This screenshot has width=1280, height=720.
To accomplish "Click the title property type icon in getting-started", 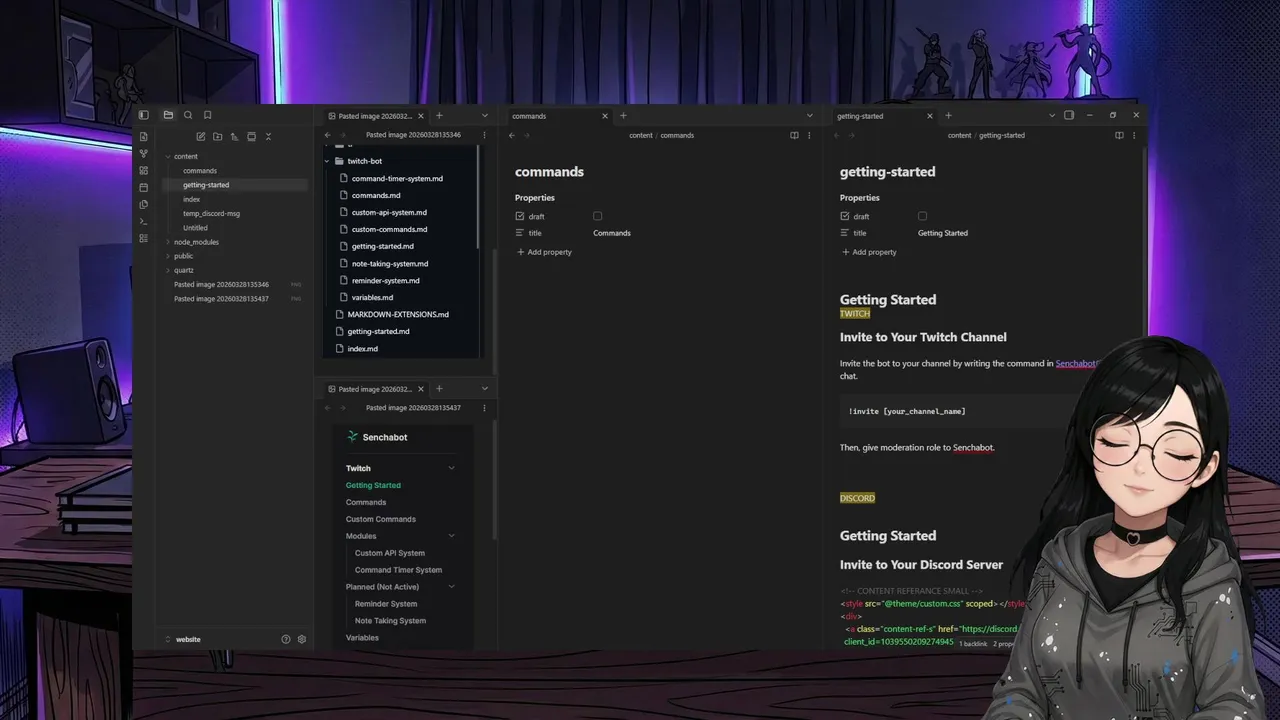I will point(845,233).
